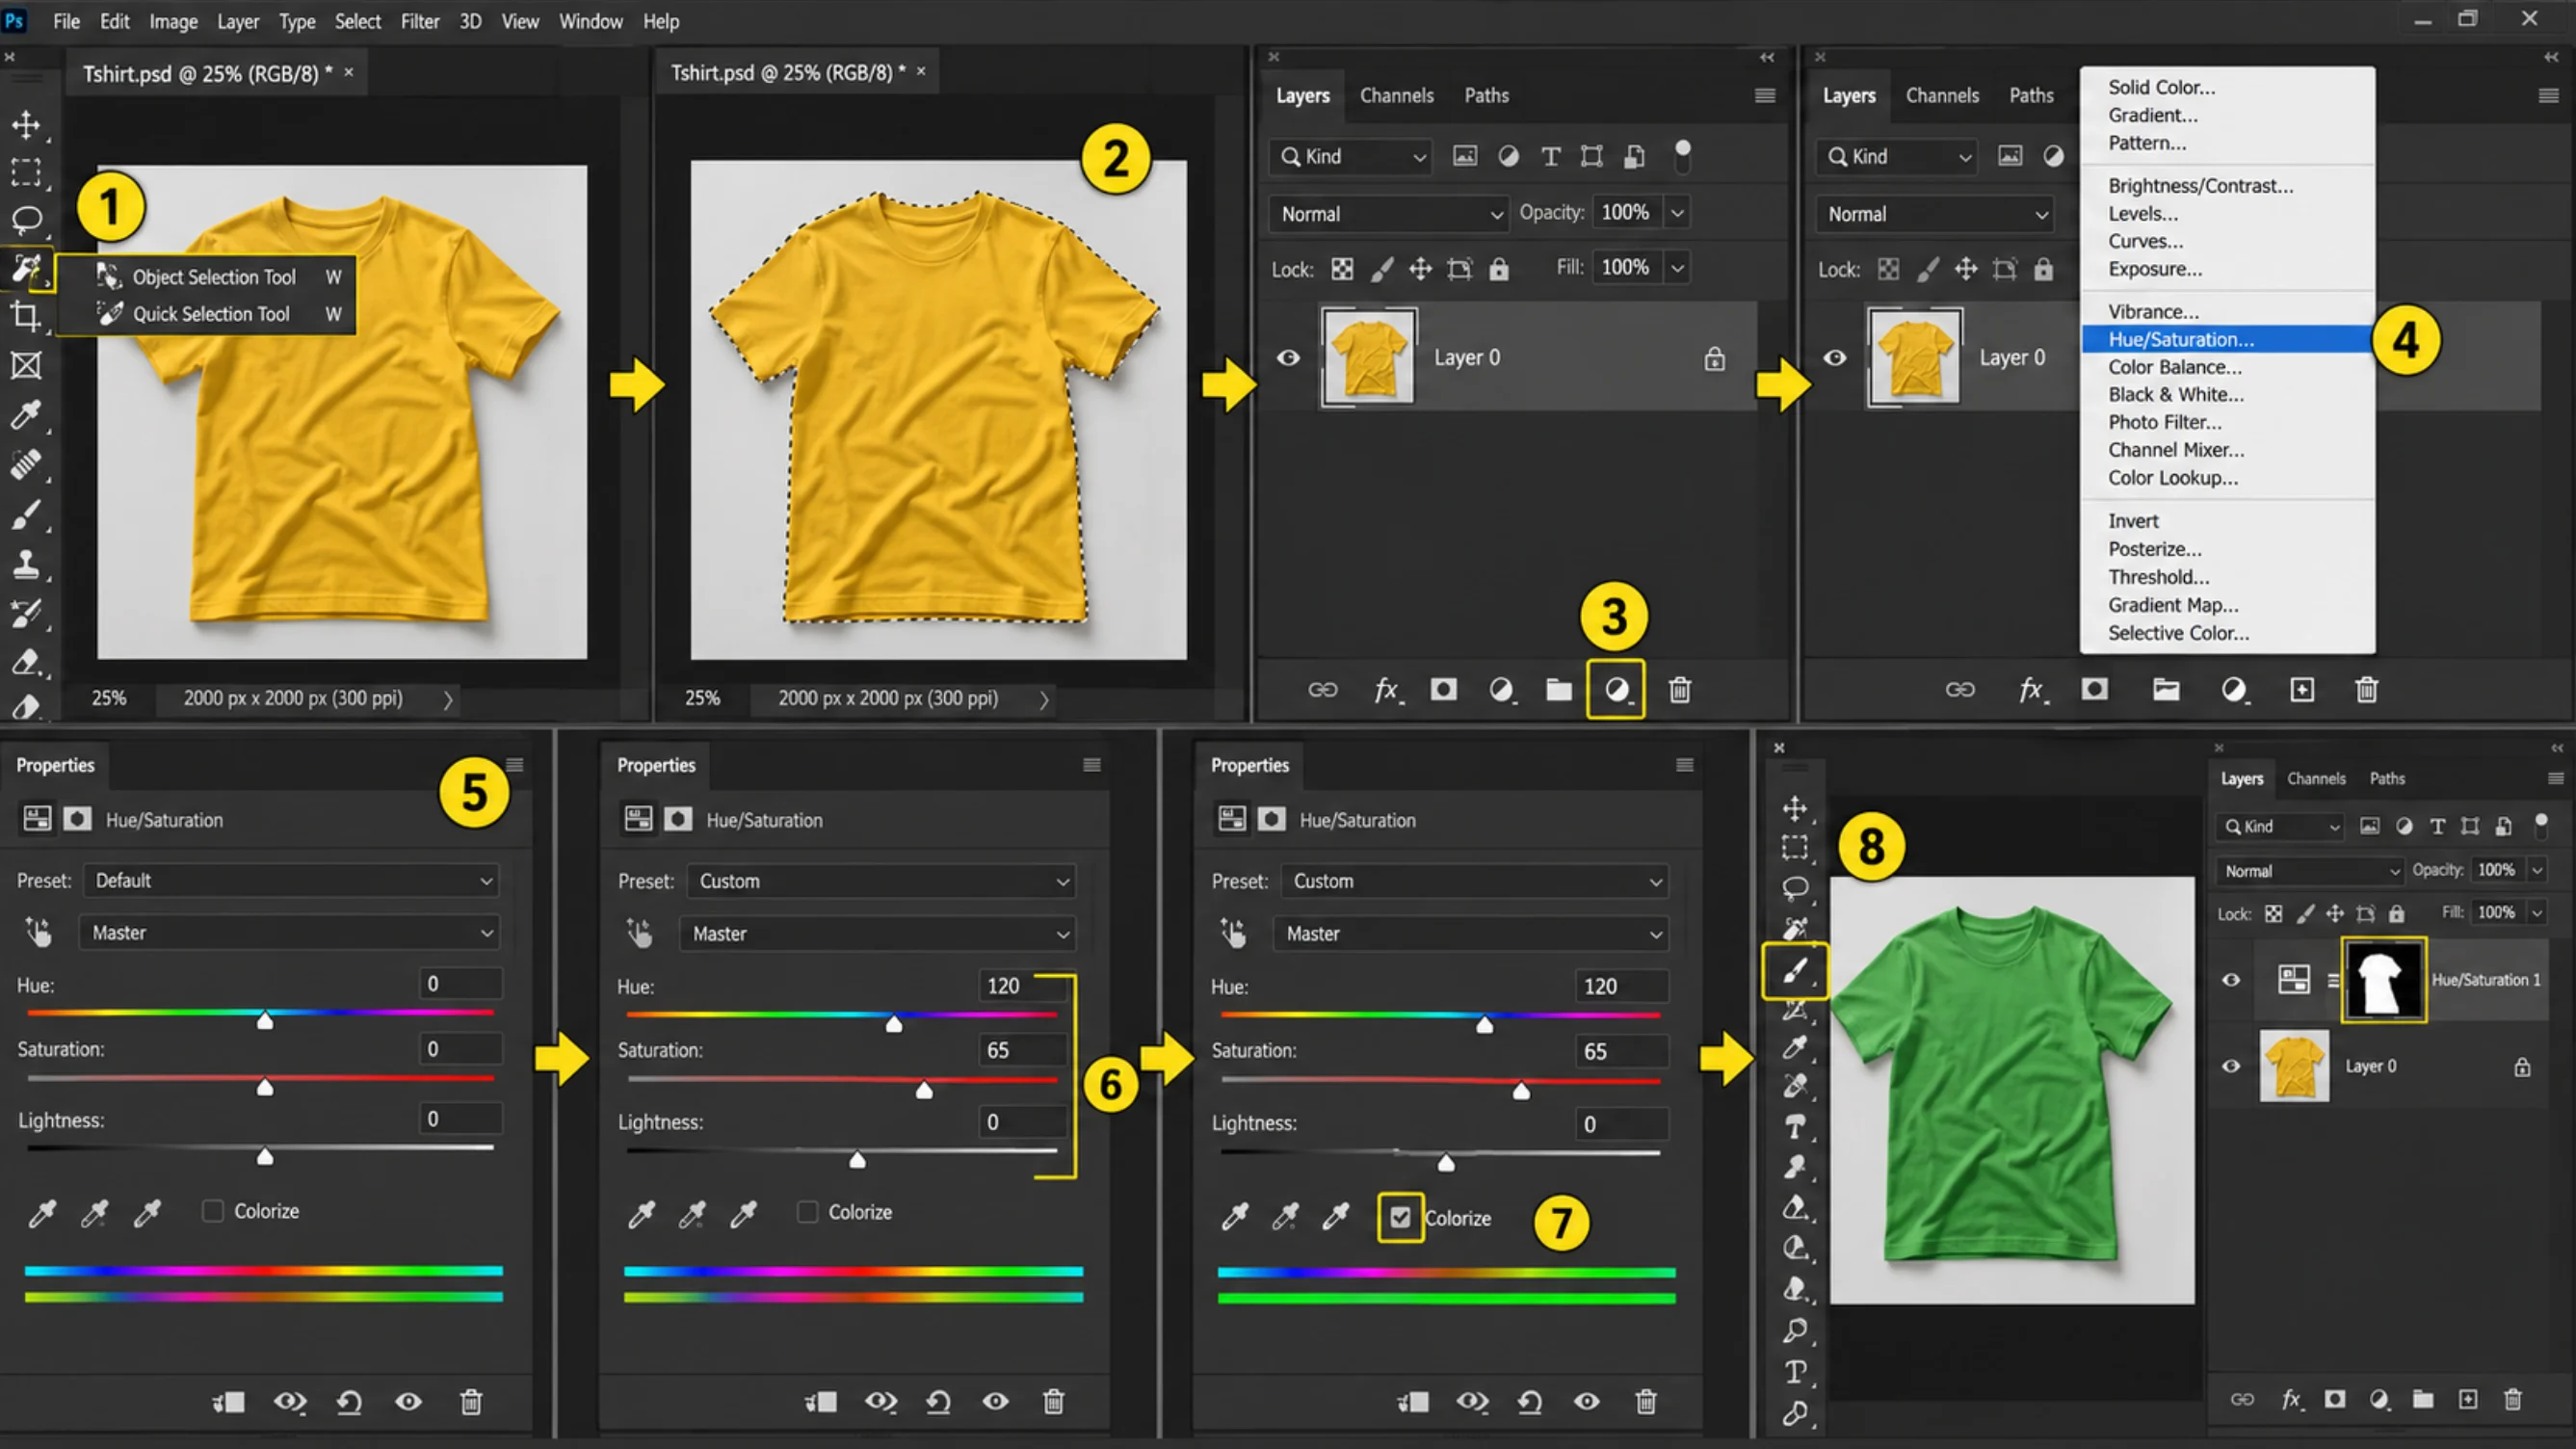Open the panel menu of the Preset Default Properties panel
2576x1449 pixels.
click(515, 765)
